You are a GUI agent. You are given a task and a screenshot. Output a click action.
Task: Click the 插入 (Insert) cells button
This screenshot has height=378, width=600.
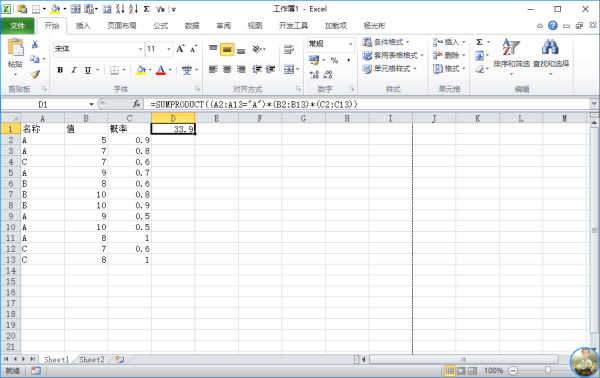click(x=449, y=42)
